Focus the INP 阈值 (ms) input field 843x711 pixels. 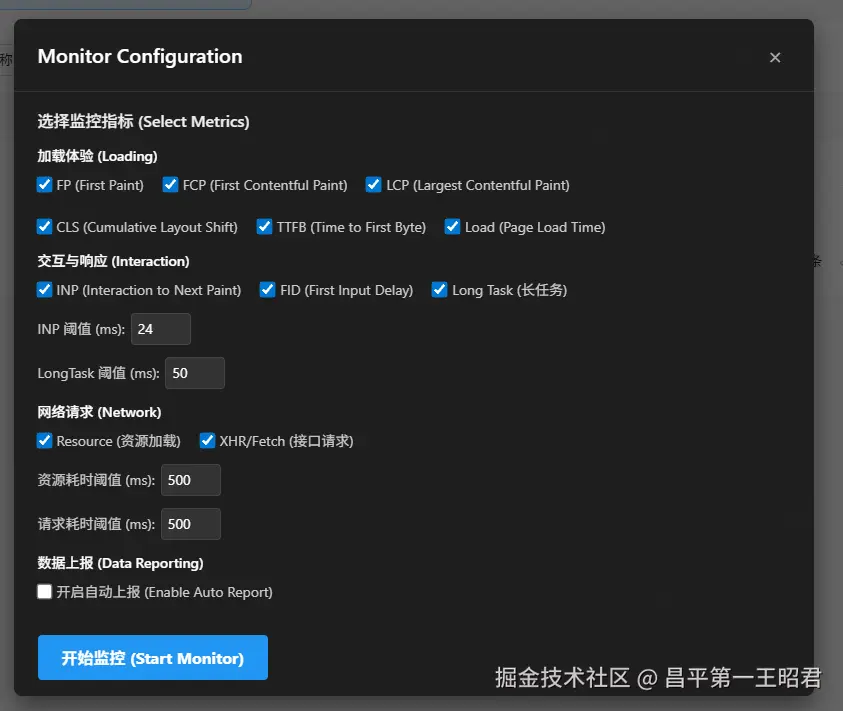(x=161, y=329)
